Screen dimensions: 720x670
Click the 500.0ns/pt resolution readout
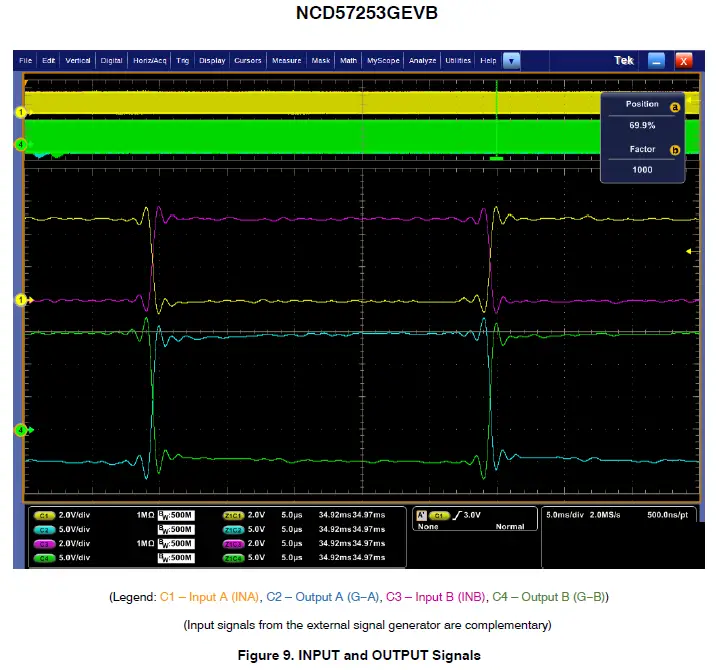pos(668,515)
